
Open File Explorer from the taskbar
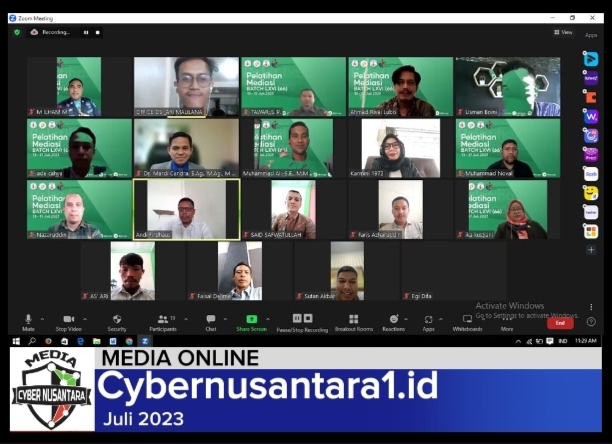coord(96,341)
